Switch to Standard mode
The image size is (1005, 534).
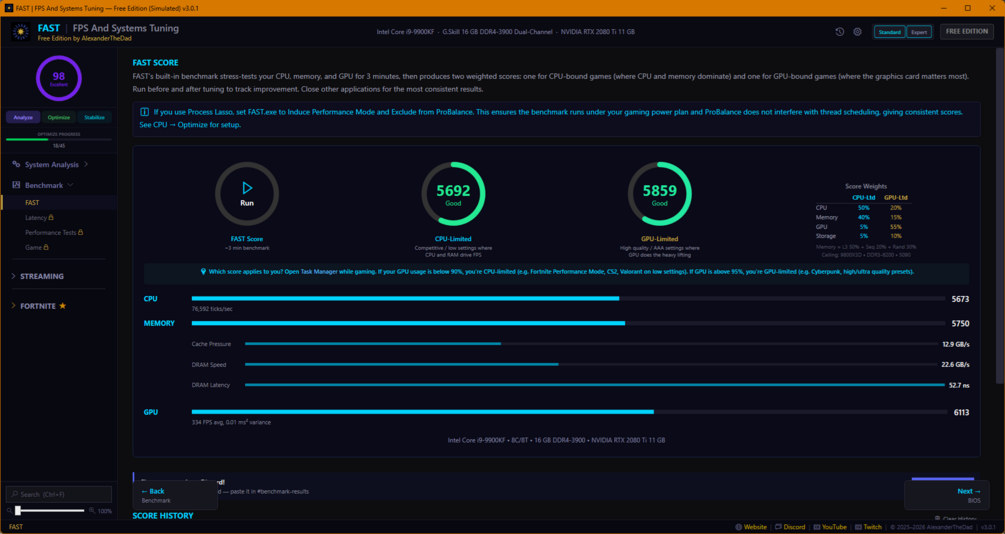point(890,32)
